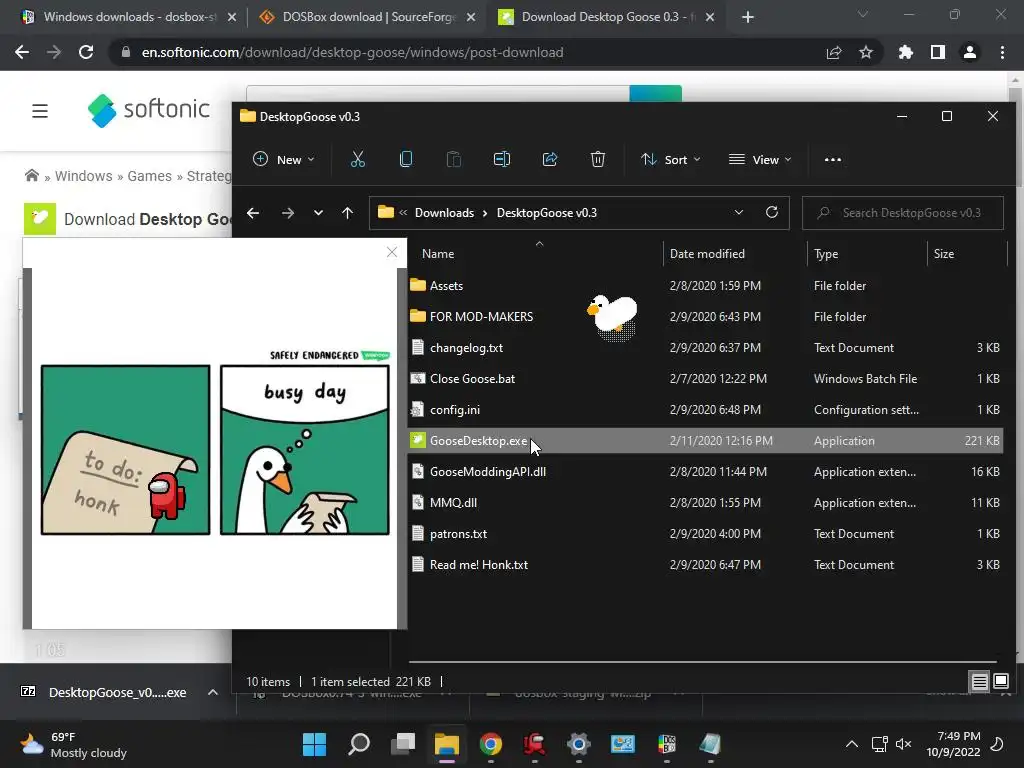Open the Sort dropdown in Explorer
The height and width of the screenshot is (768, 1024).
click(x=671, y=159)
